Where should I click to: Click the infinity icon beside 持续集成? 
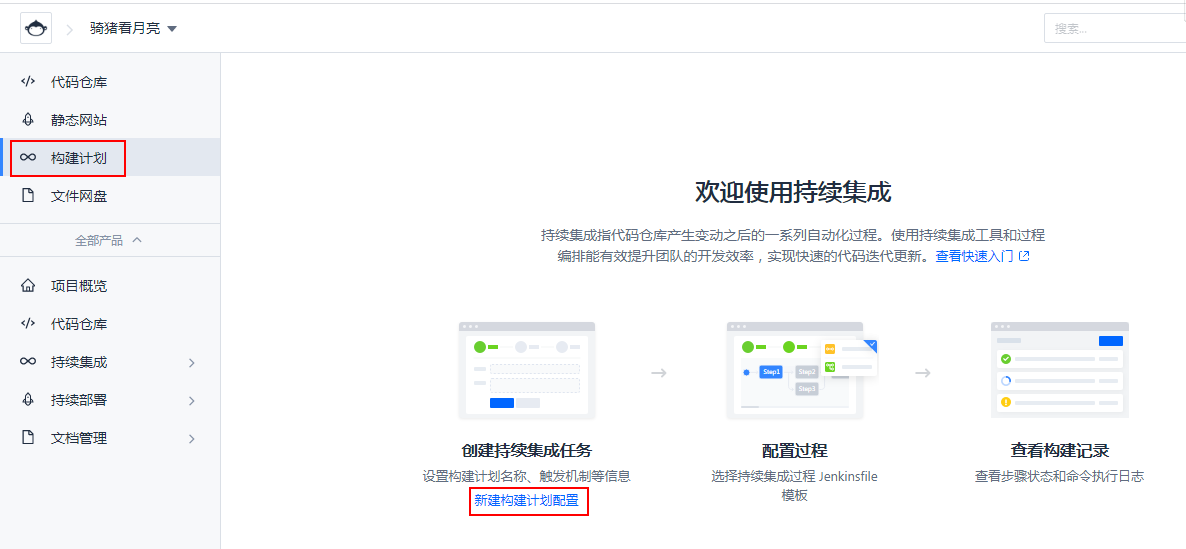point(28,362)
